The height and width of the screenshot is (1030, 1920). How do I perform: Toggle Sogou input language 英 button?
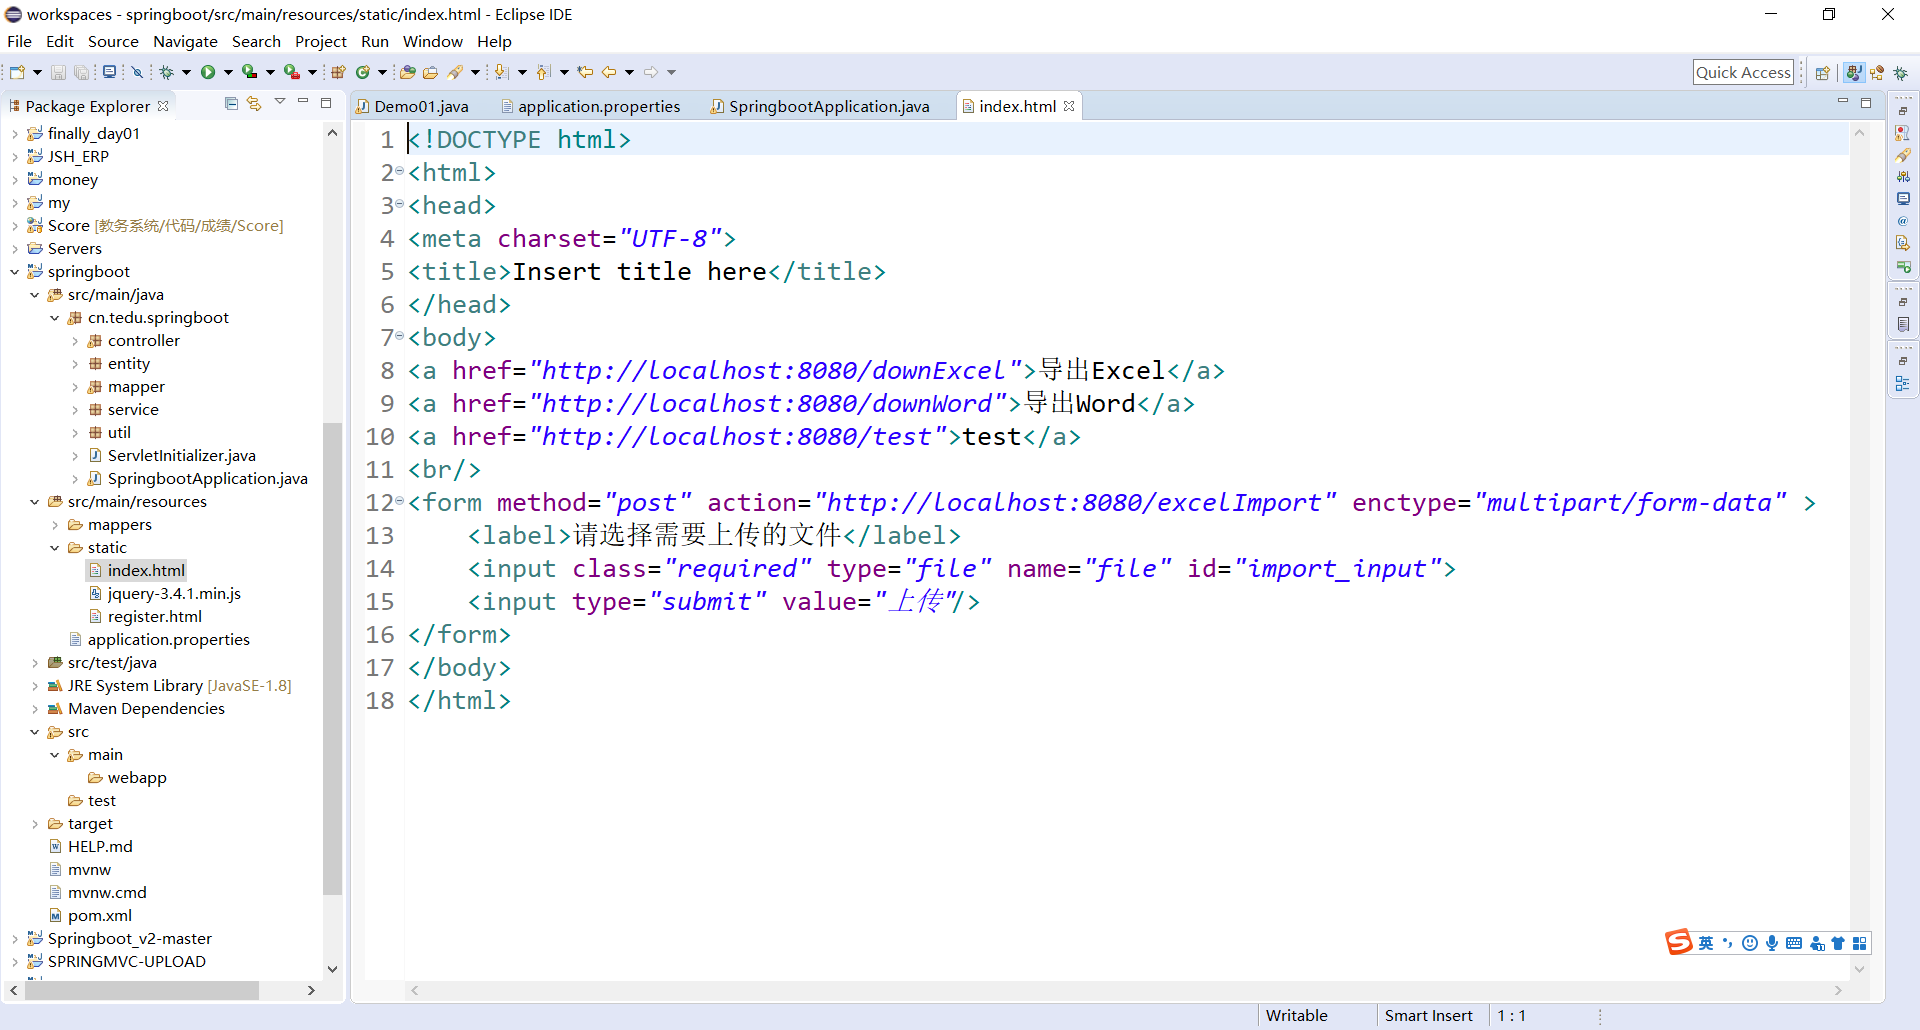tap(1706, 943)
